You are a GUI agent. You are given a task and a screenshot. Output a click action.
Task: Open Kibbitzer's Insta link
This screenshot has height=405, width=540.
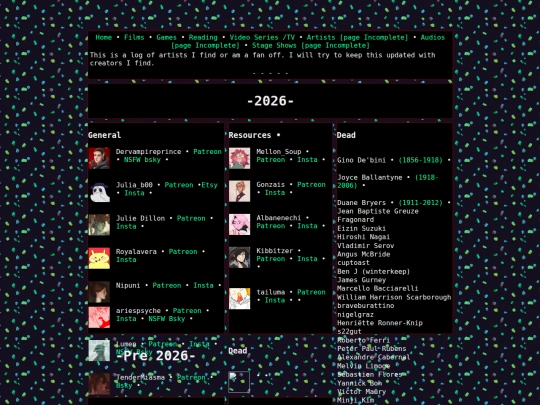pos(307,259)
